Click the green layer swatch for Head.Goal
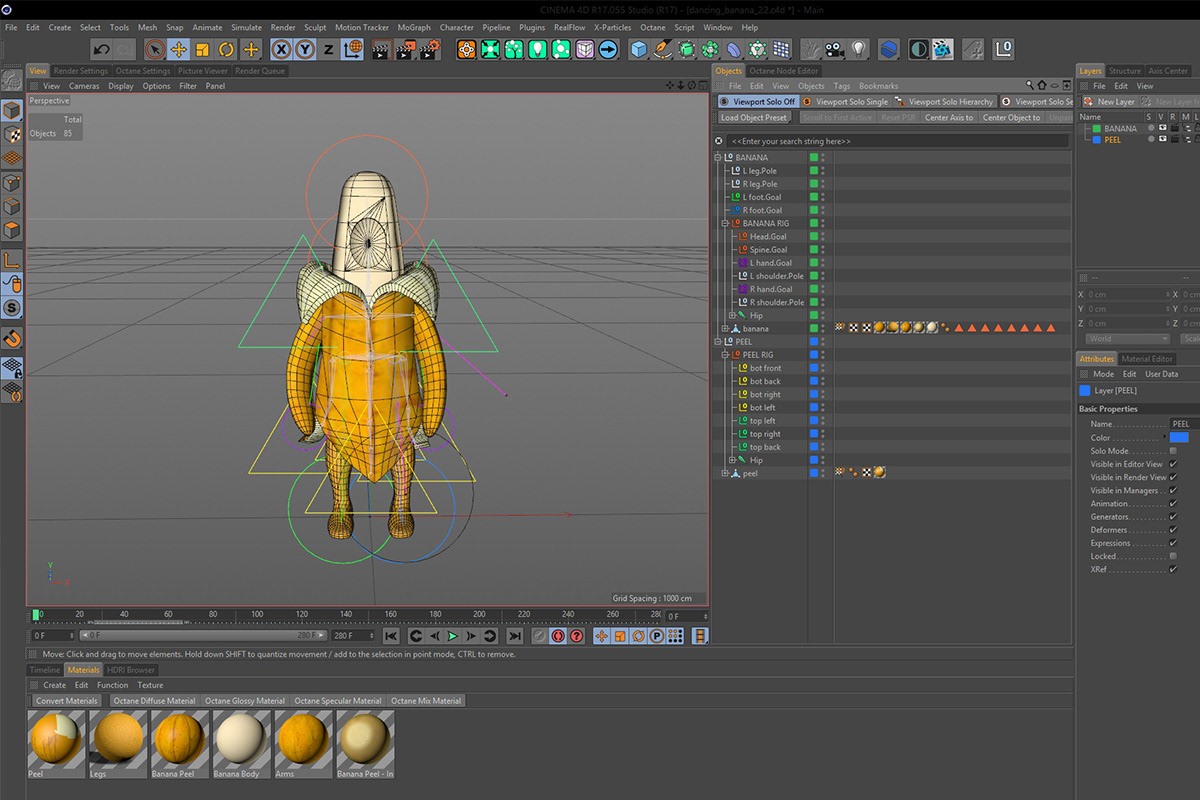Screen dimensions: 1200x800 click(x=814, y=237)
